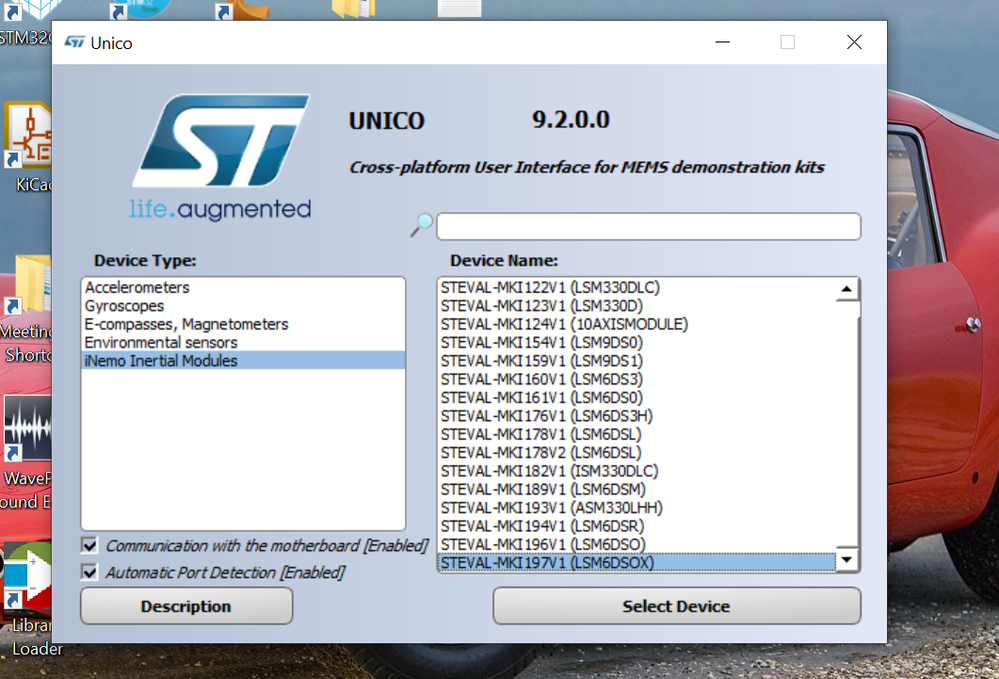Screen dimensions: 999x679
Task: Select STEVAL-MKI160V1 (LSM6DS3) device
Action: pos(636,379)
